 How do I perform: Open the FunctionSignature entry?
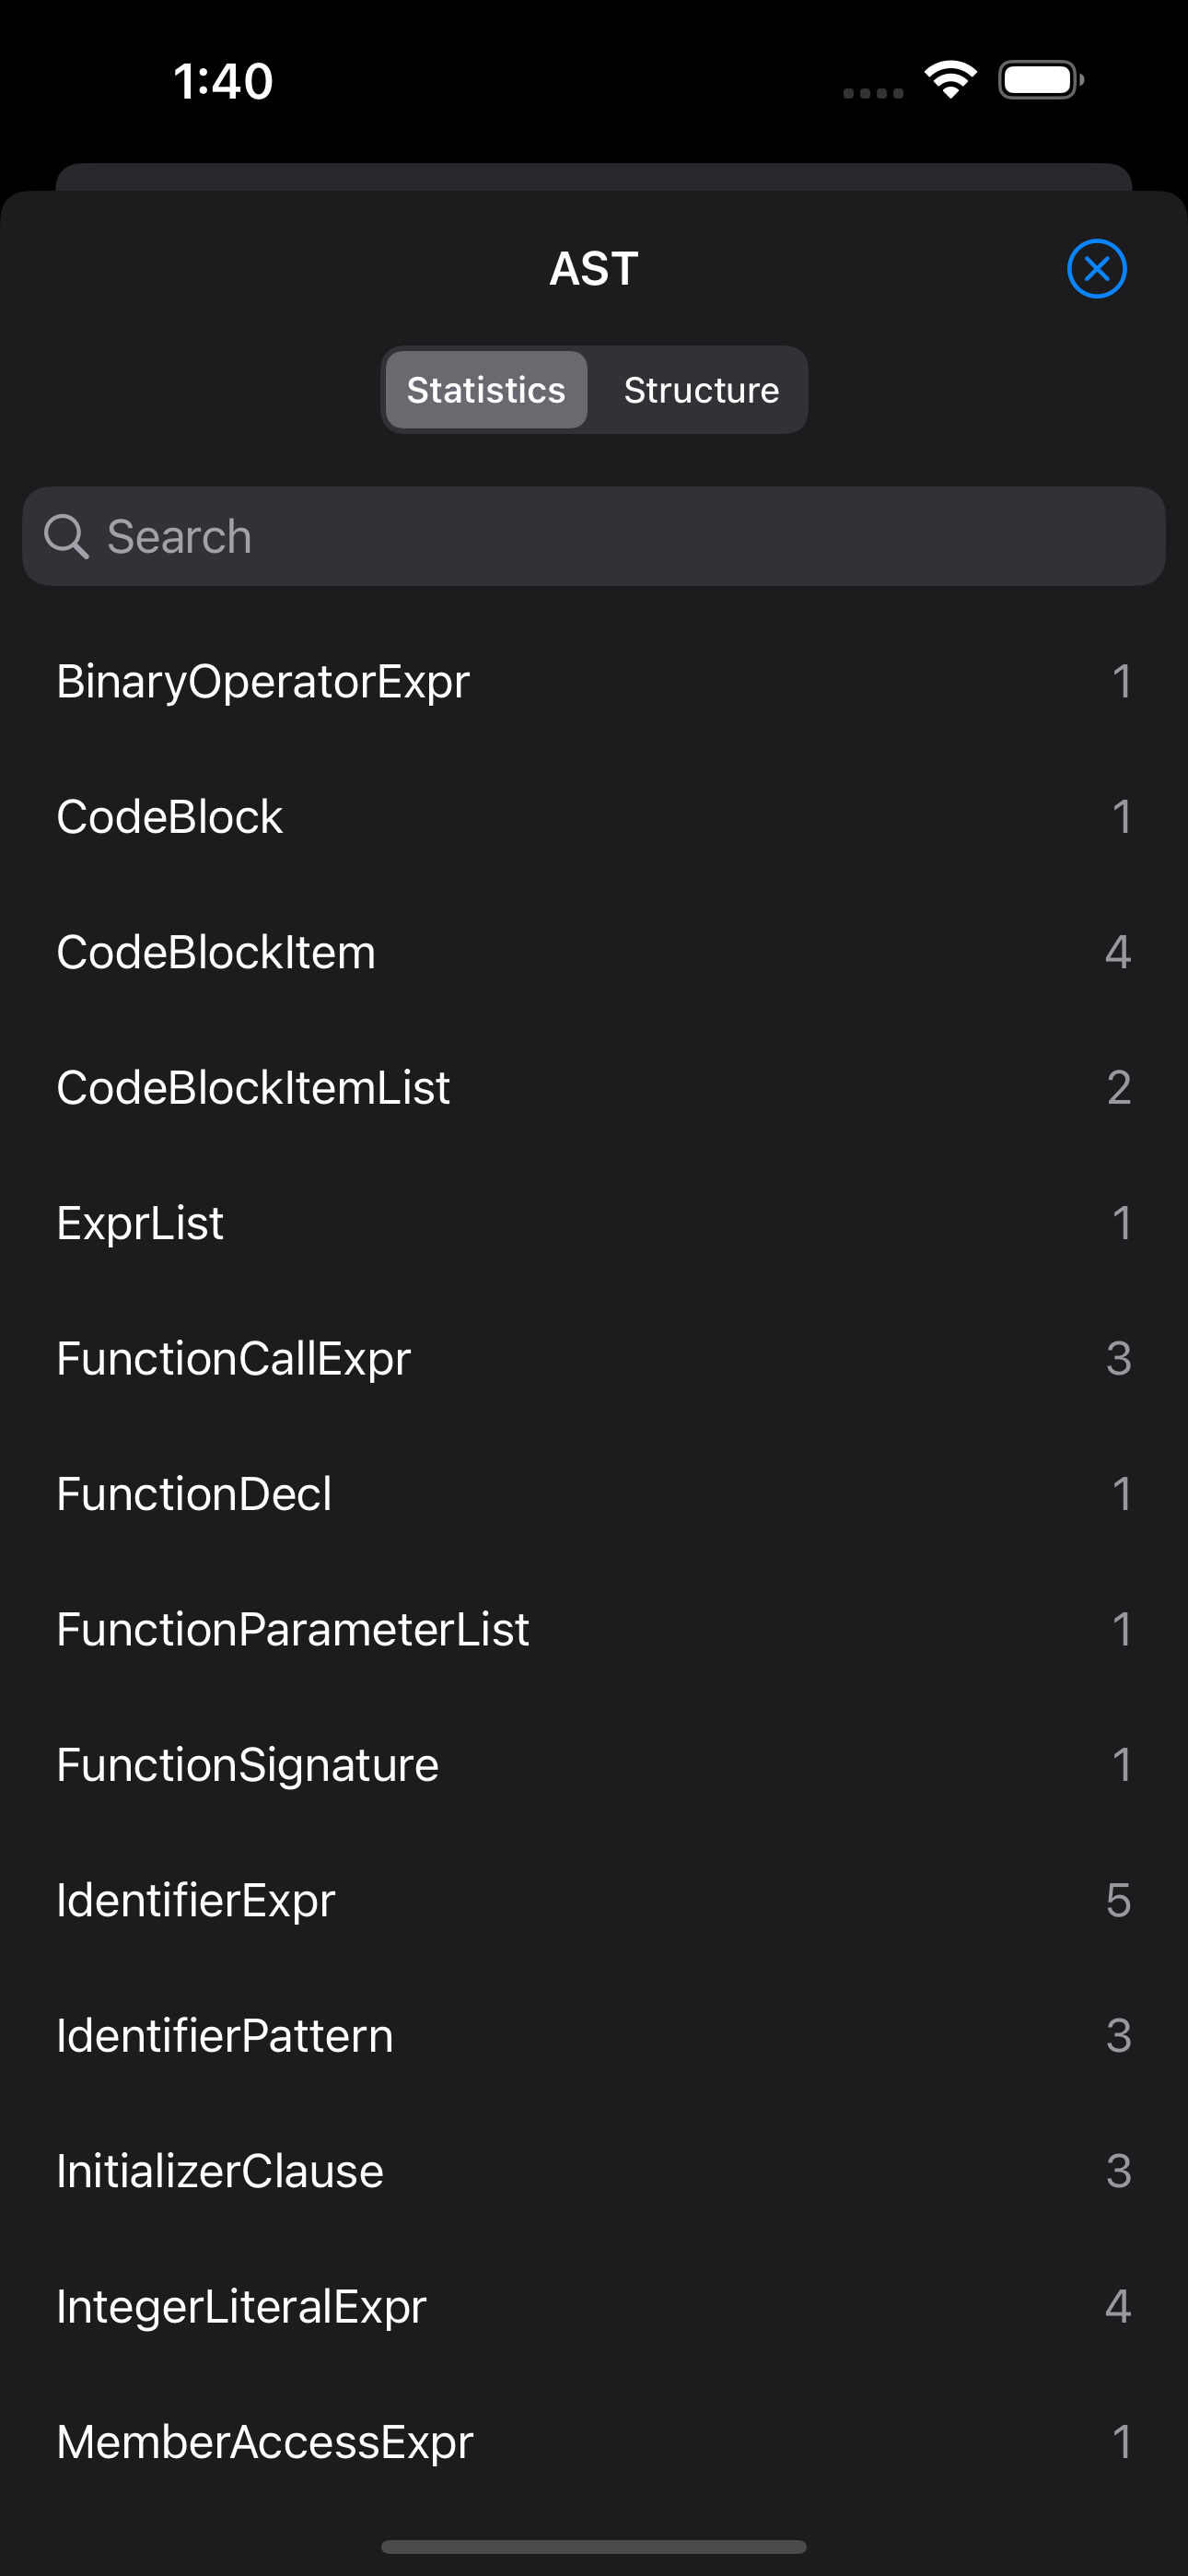point(594,1765)
